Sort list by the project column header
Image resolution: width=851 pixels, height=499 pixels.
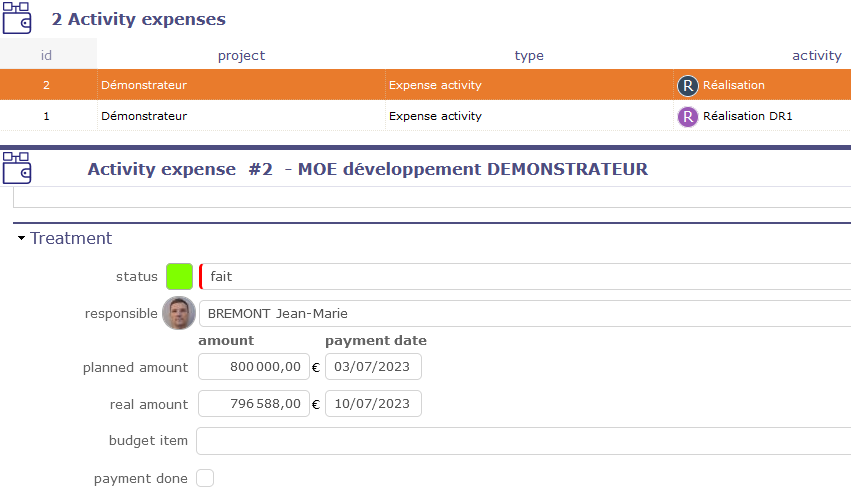click(241, 56)
